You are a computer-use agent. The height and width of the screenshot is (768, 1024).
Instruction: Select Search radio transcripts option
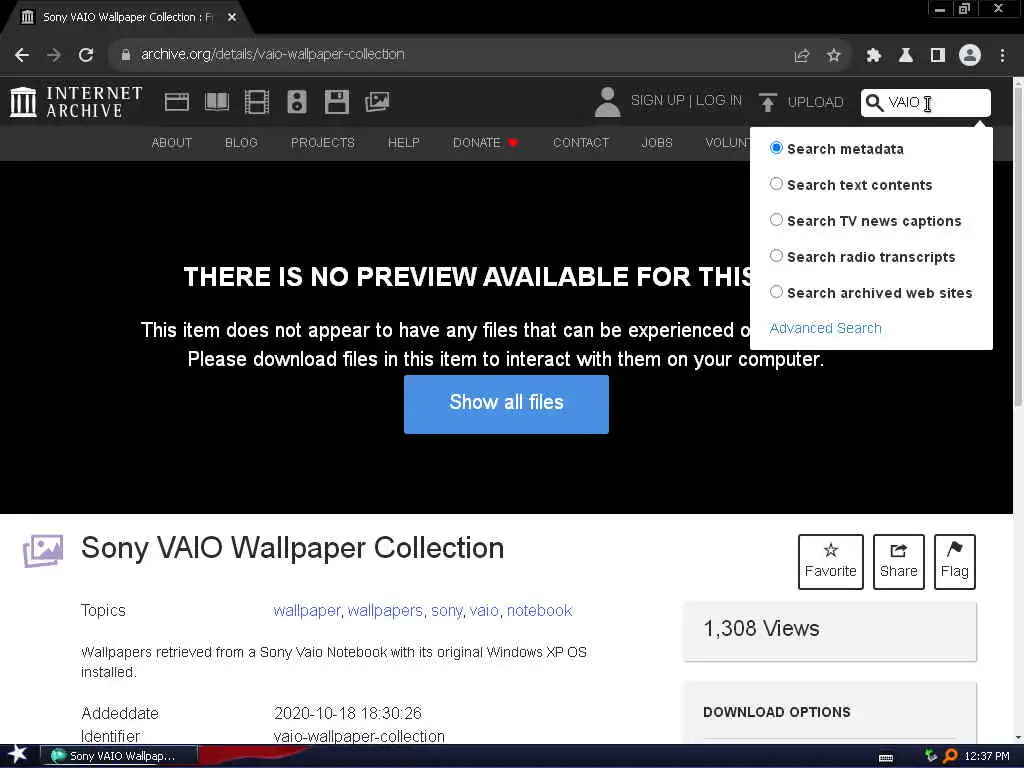tap(776, 256)
